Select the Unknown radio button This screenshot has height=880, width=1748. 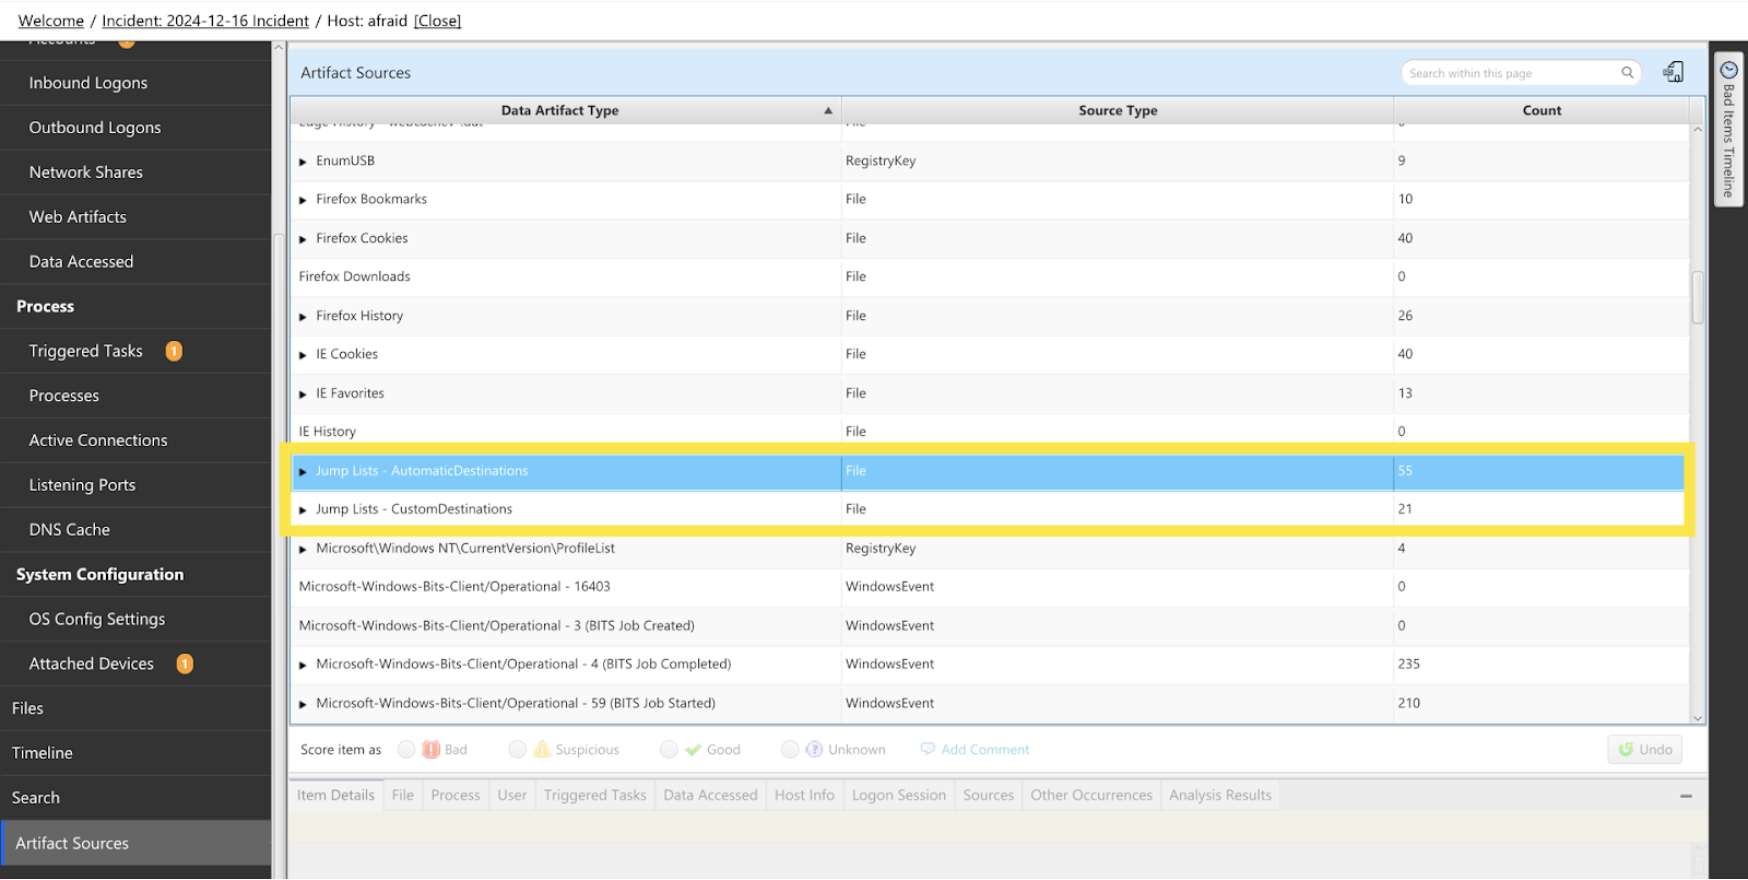click(790, 749)
